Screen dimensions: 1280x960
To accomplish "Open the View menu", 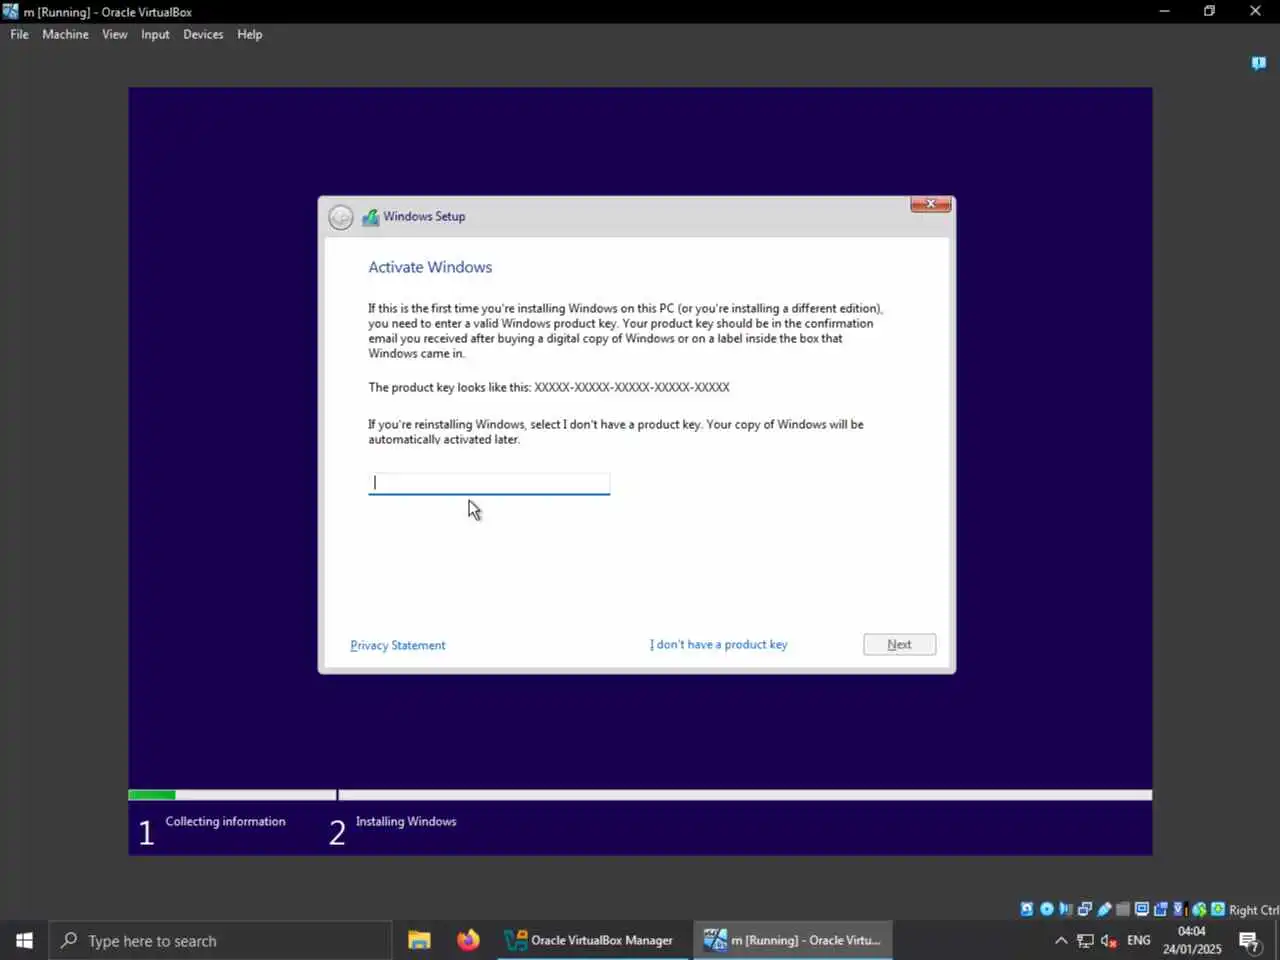I will coord(115,34).
